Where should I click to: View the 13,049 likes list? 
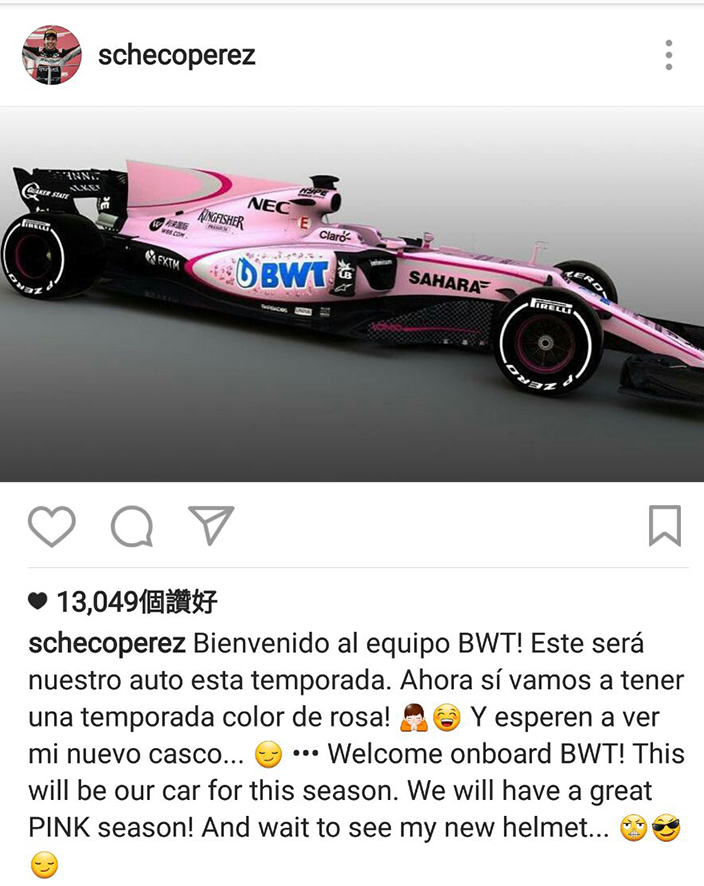(137, 602)
